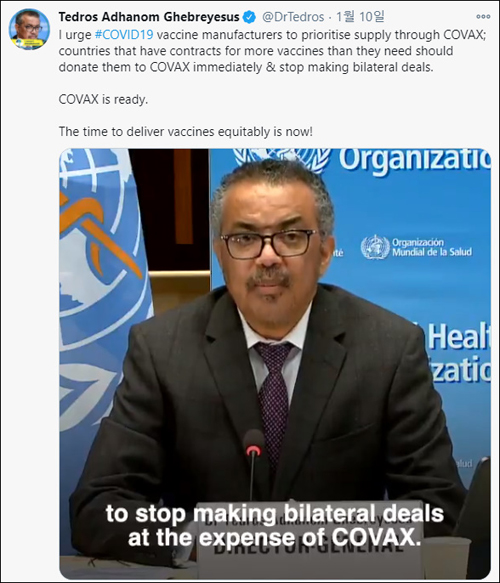Image resolution: width=500 pixels, height=583 pixels.
Task: Click the red-ringed microphone in the video
Action: (254, 448)
